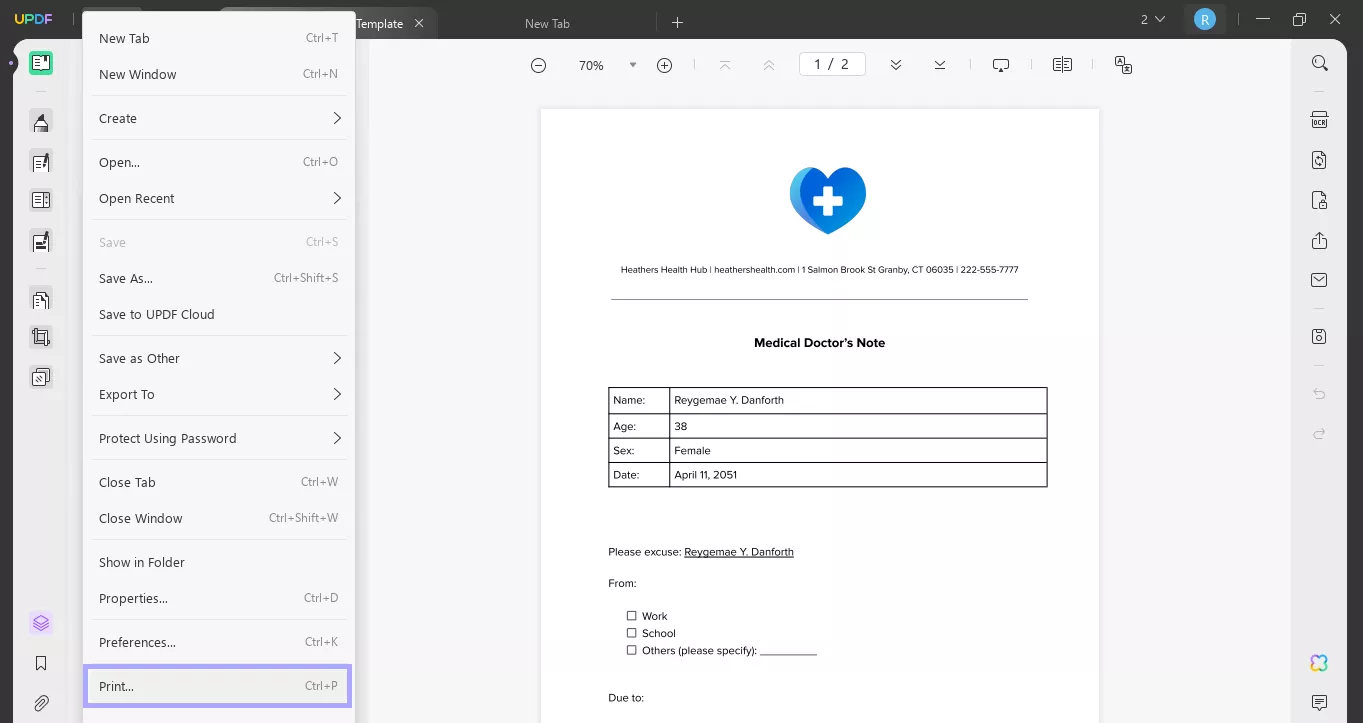Open the window count dropdown
Viewport: 1363px width, 723px height.
1153,19
